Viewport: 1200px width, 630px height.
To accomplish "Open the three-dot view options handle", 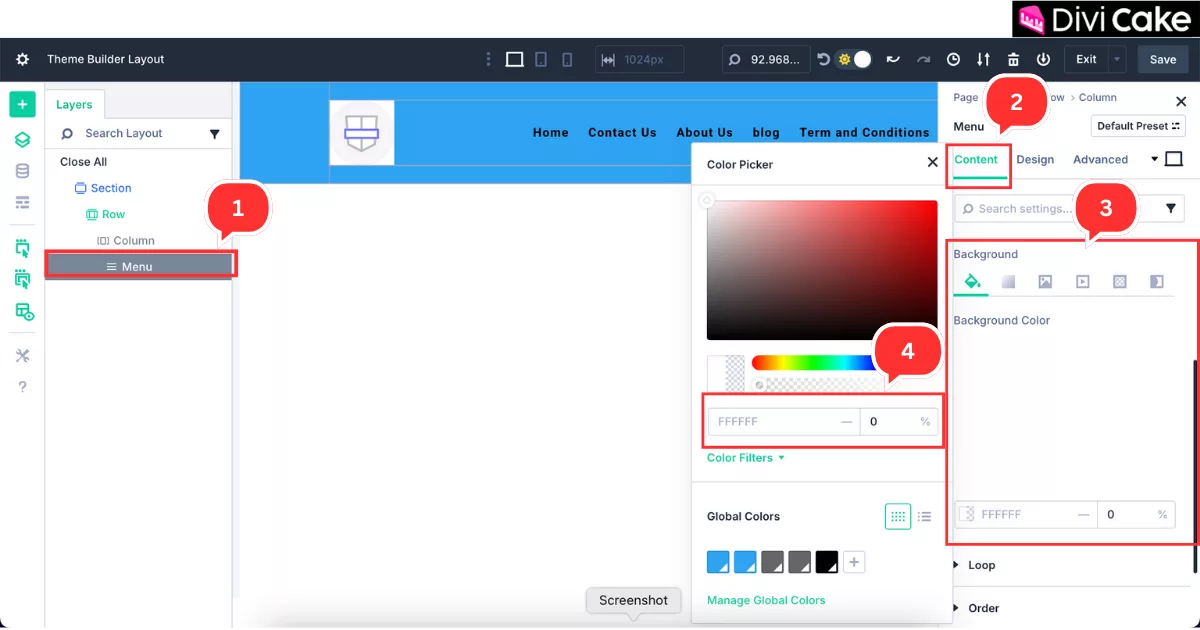I will coord(488,59).
